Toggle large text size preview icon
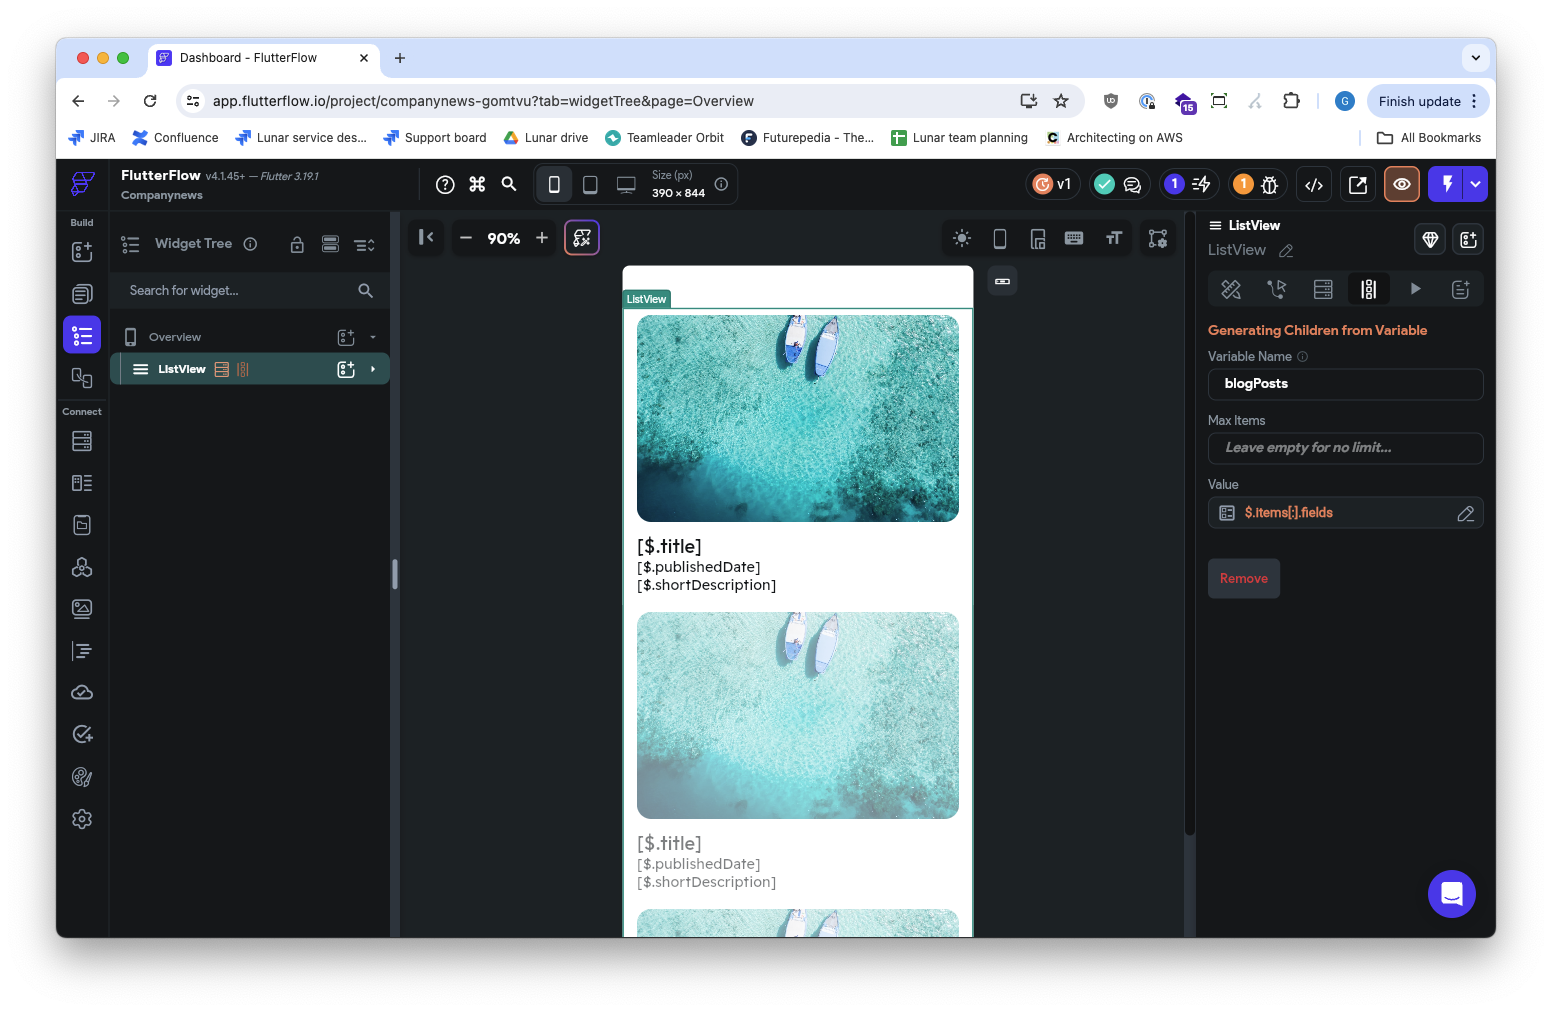Screen dimensions: 1552x1012 (x=1113, y=238)
